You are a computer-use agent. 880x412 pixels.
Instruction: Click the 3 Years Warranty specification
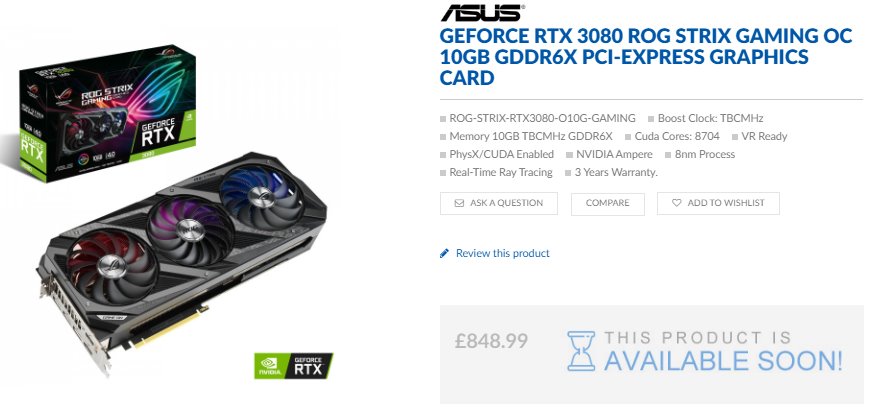point(616,172)
